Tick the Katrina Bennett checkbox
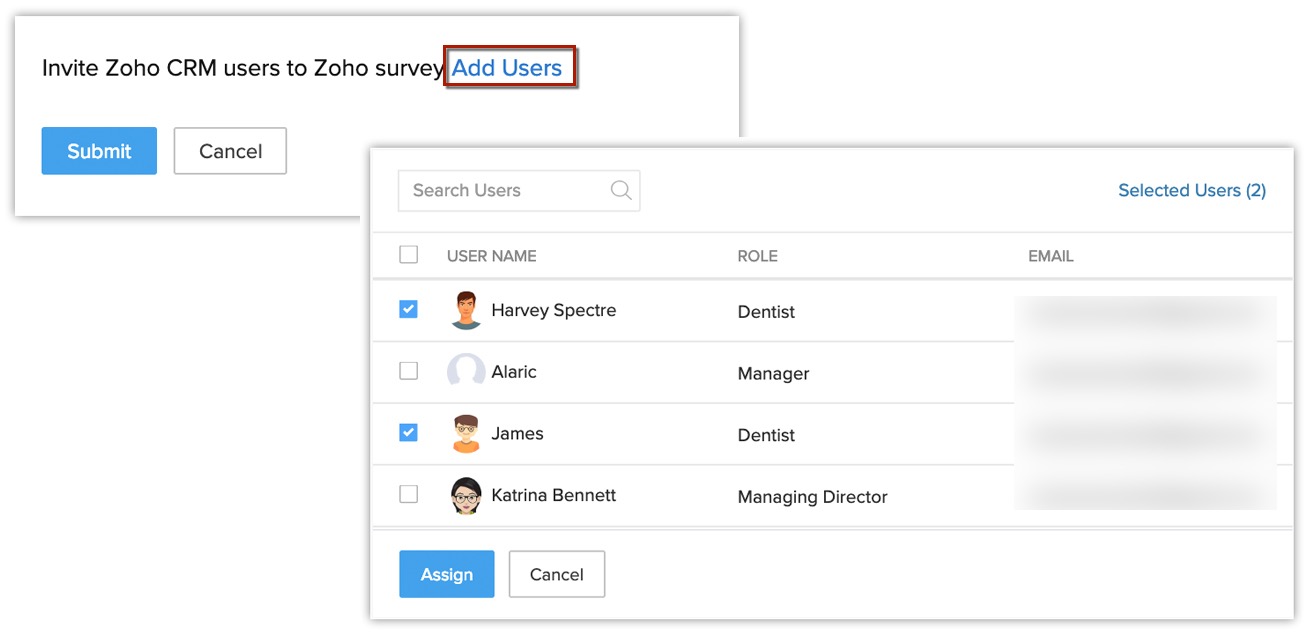This screenshot has width=1309, height=636. (x=408, y=494)
